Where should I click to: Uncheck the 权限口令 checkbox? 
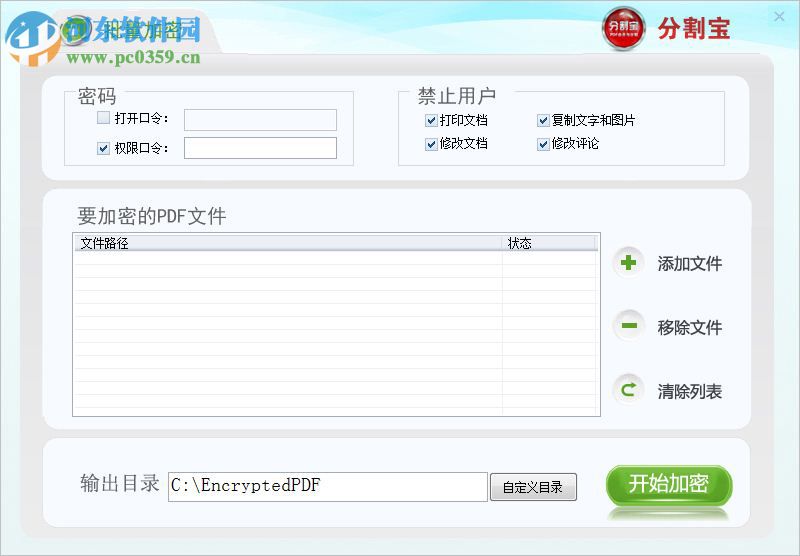point(104,148)
